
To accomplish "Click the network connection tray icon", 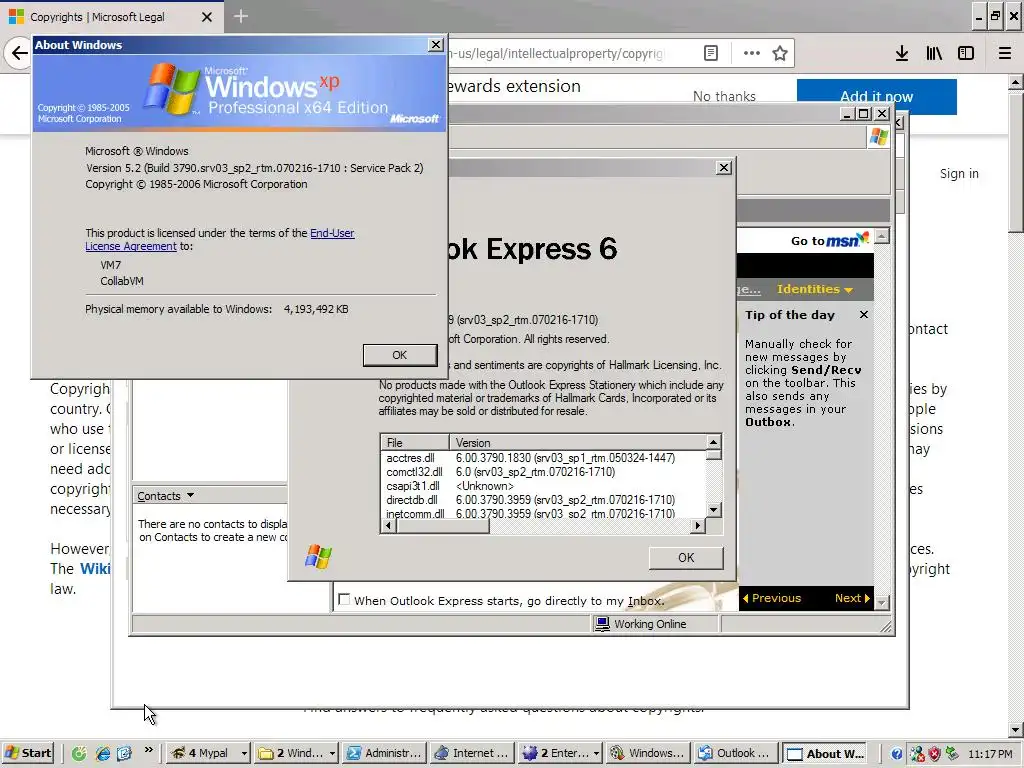I will 917,754.
